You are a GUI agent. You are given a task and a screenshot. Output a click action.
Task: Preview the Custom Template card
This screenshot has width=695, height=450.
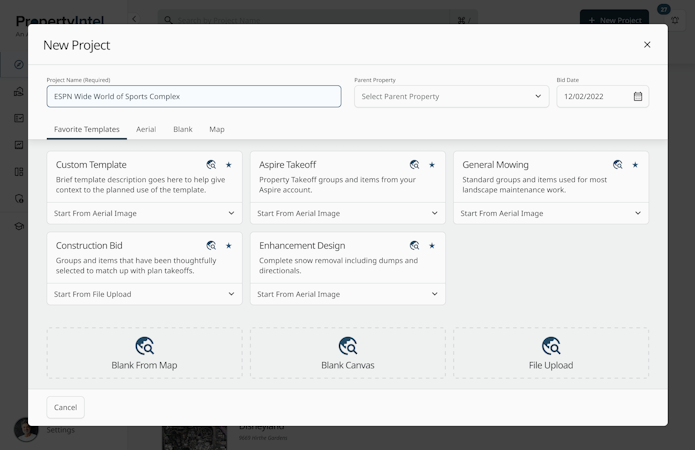(x=211, y=165)
